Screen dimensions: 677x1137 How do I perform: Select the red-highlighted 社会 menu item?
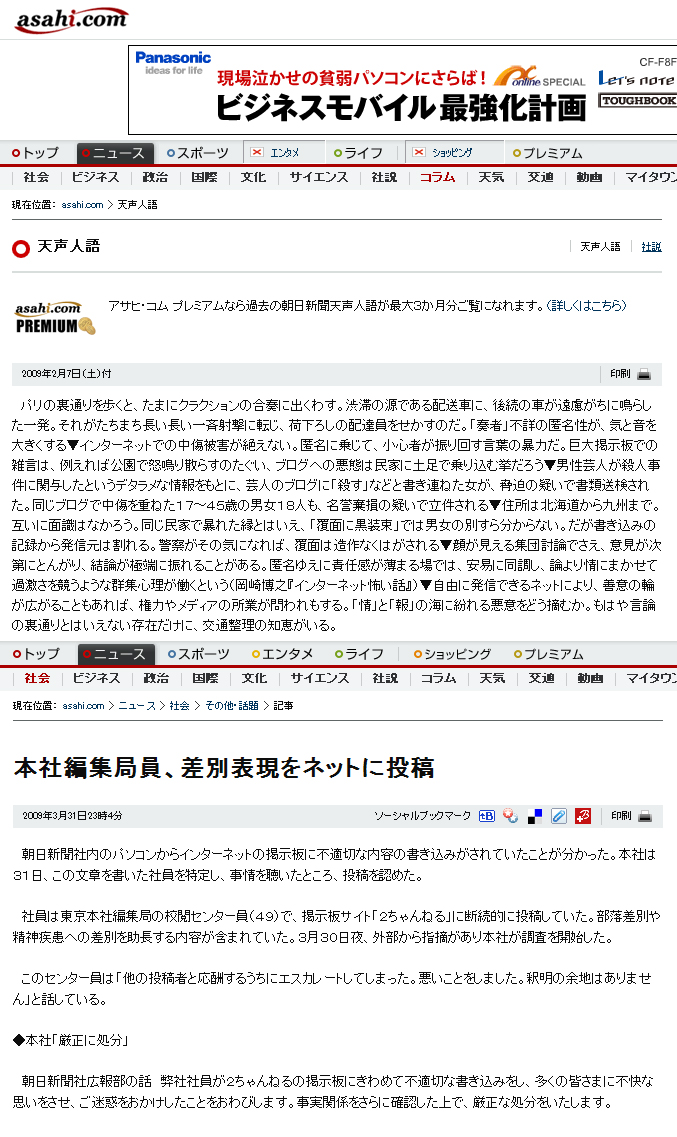pos(37,678)
